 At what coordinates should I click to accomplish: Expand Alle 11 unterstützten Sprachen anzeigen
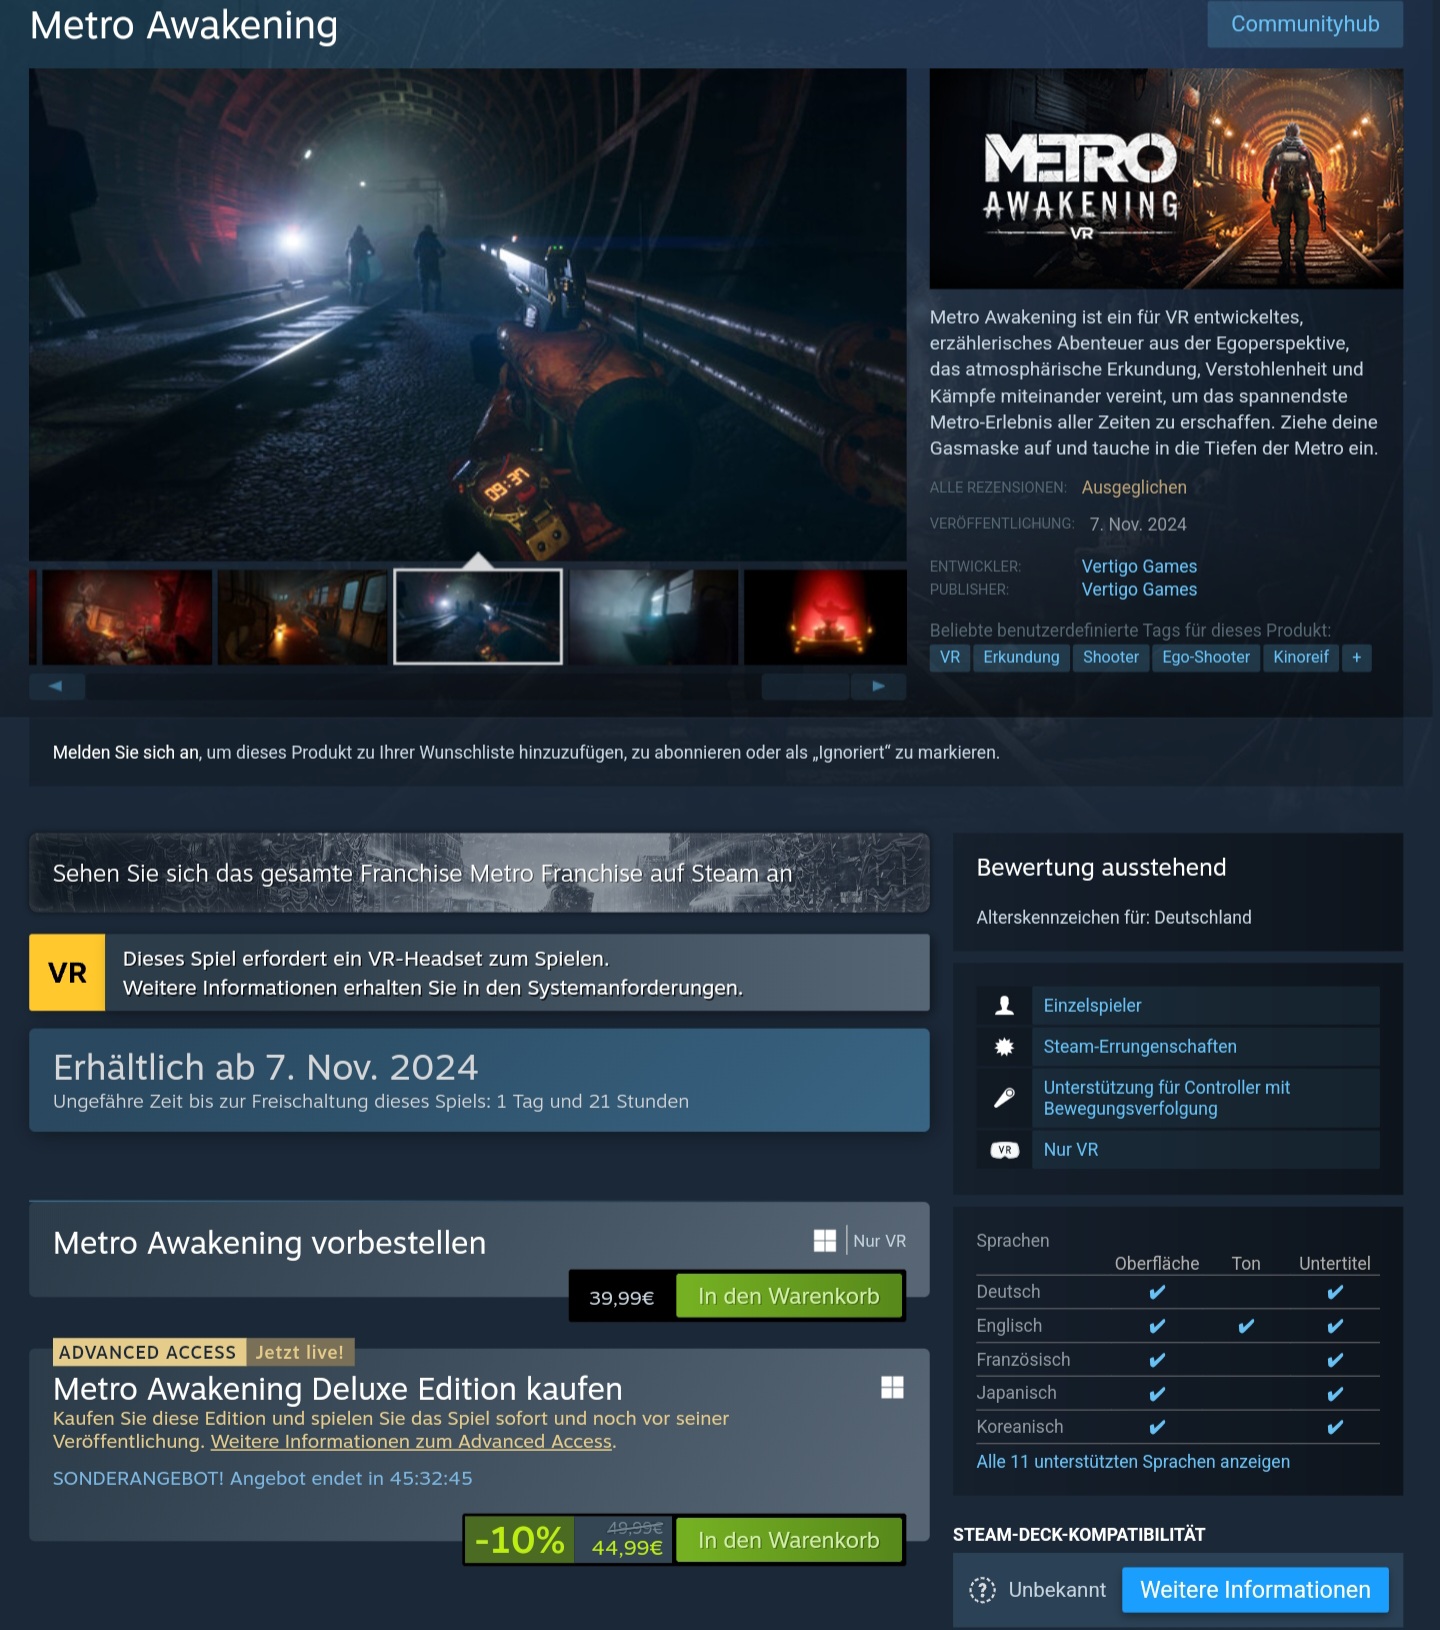pos(1133,1462)
